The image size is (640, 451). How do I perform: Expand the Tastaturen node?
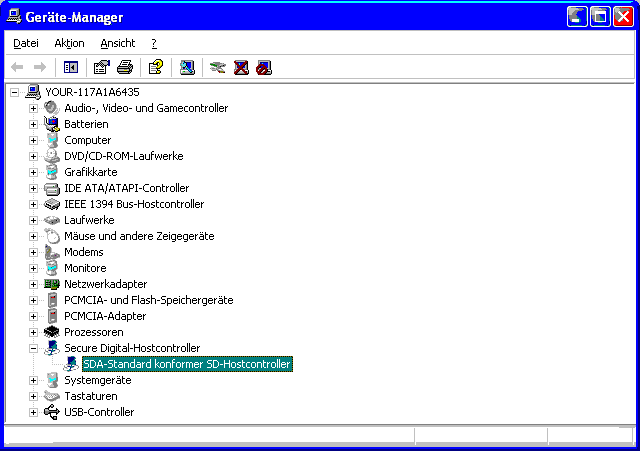[33, 396]
